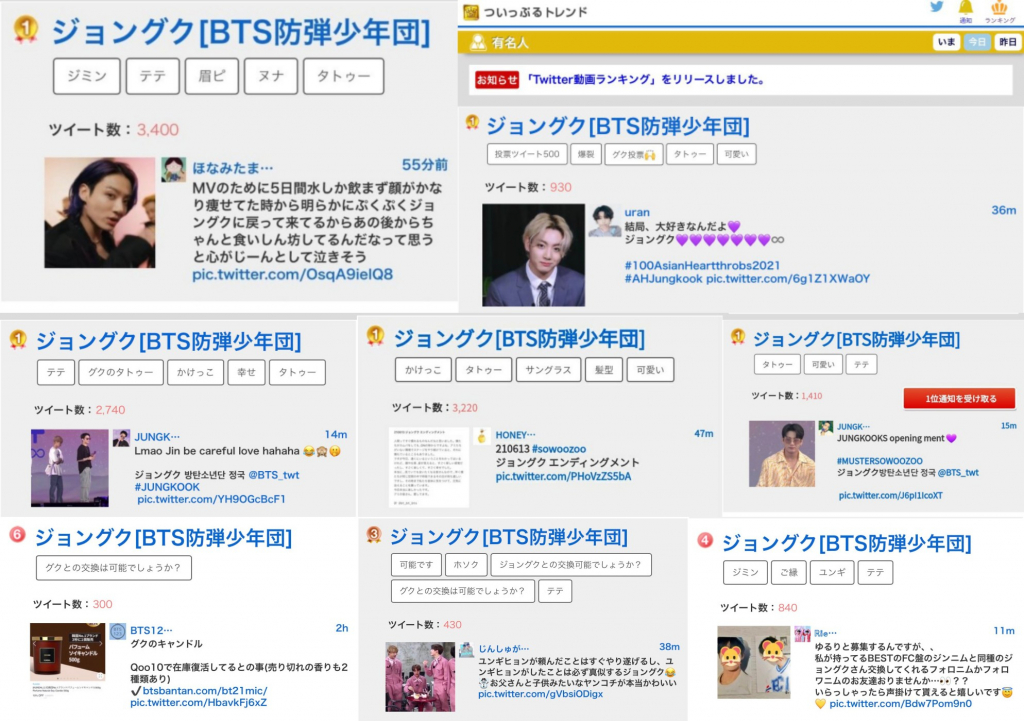Screen dimensions: 1024x721
Task: Select the ヌナ keyword tag
Action: (x=271, y=76)
